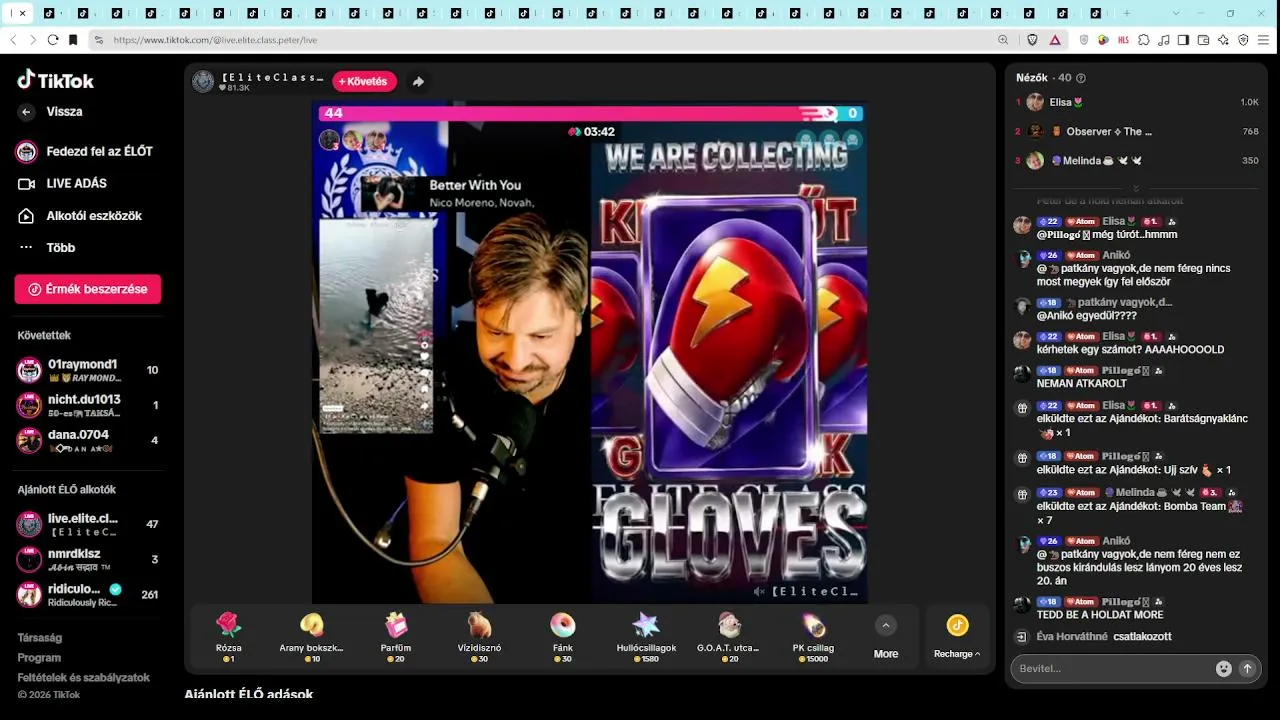This screenshot has width=1280, height=720.
Task: Click the Leo AI sparkle icon
Action: point(1224,40)
